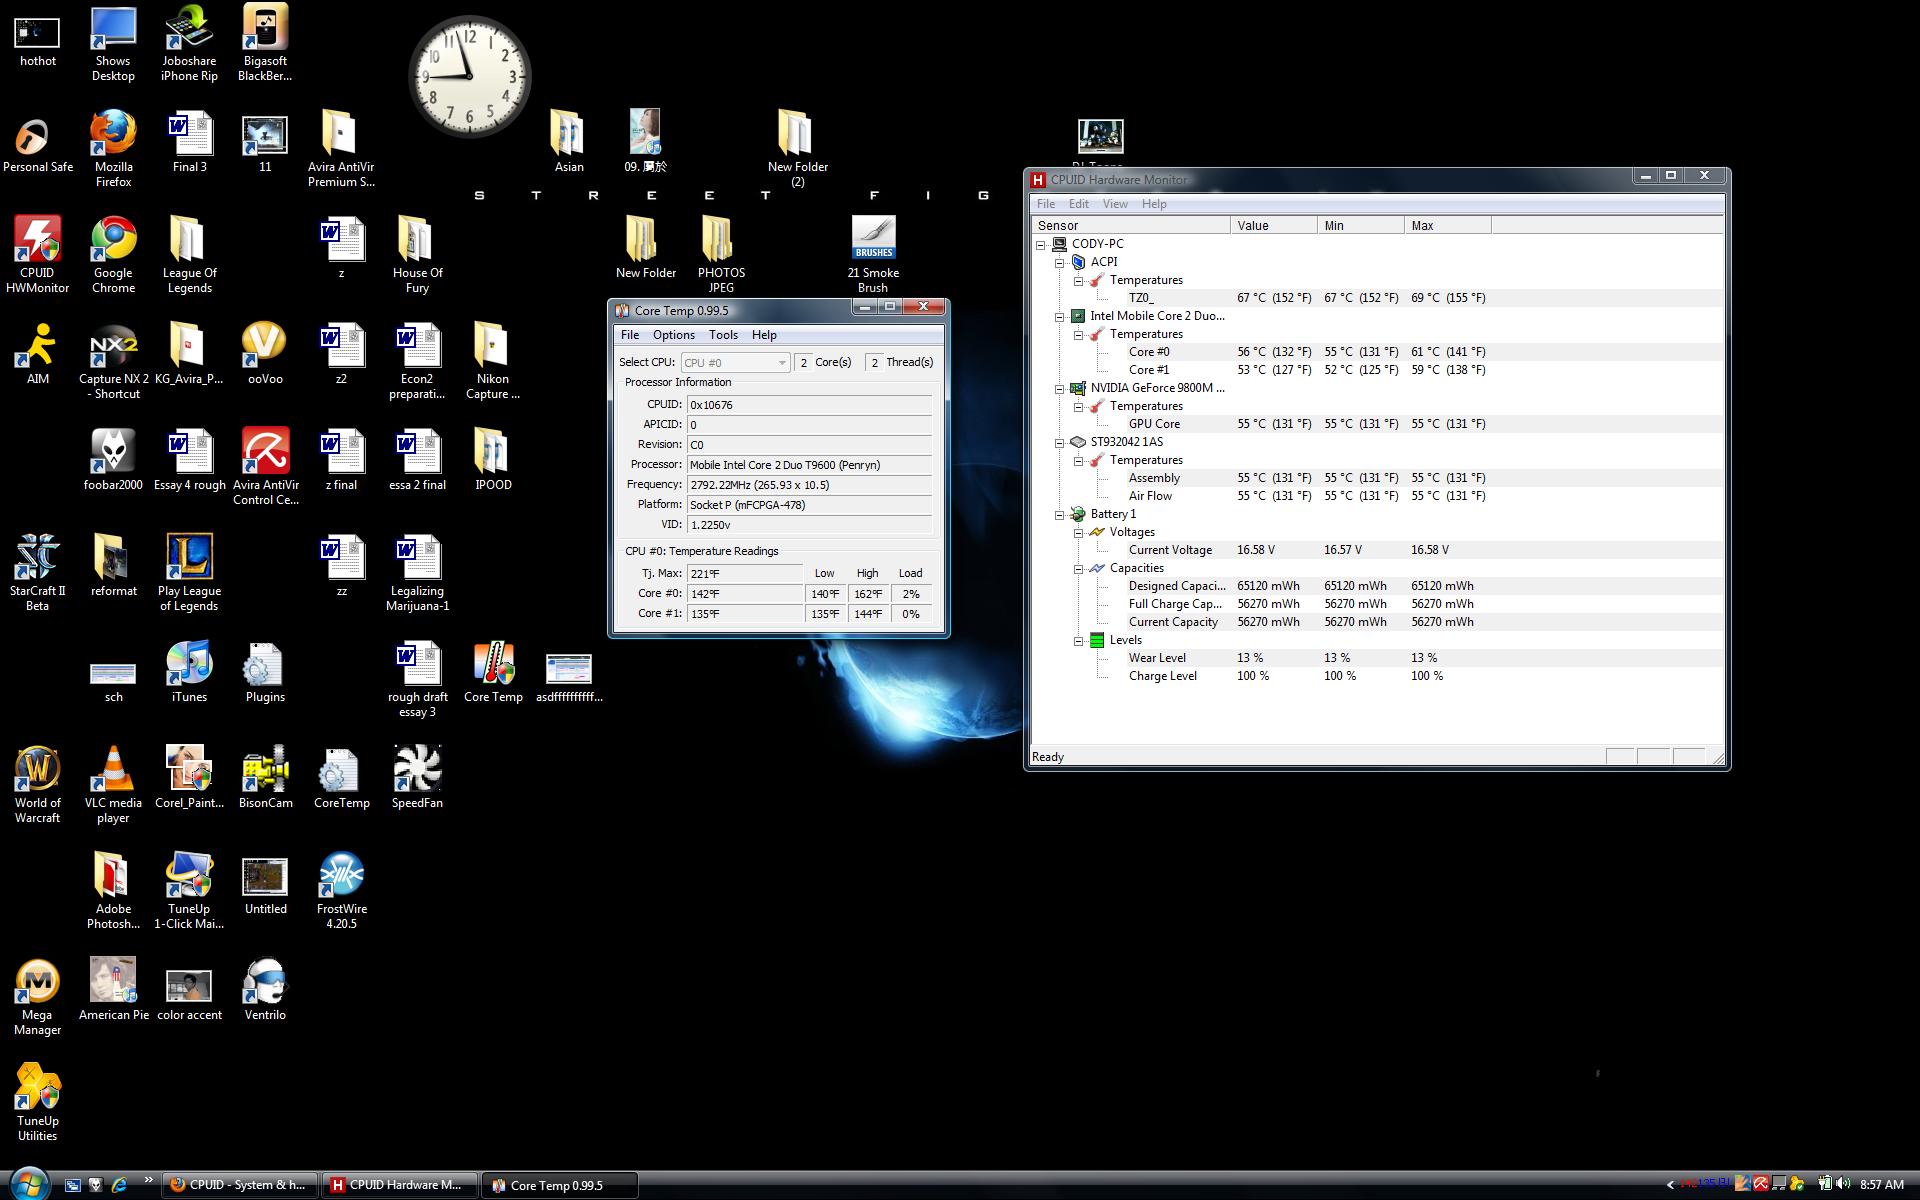Screen dimensions: 1920x1200
Task: Open the File menu in HWMonitor
Action: pos(1046,204)
